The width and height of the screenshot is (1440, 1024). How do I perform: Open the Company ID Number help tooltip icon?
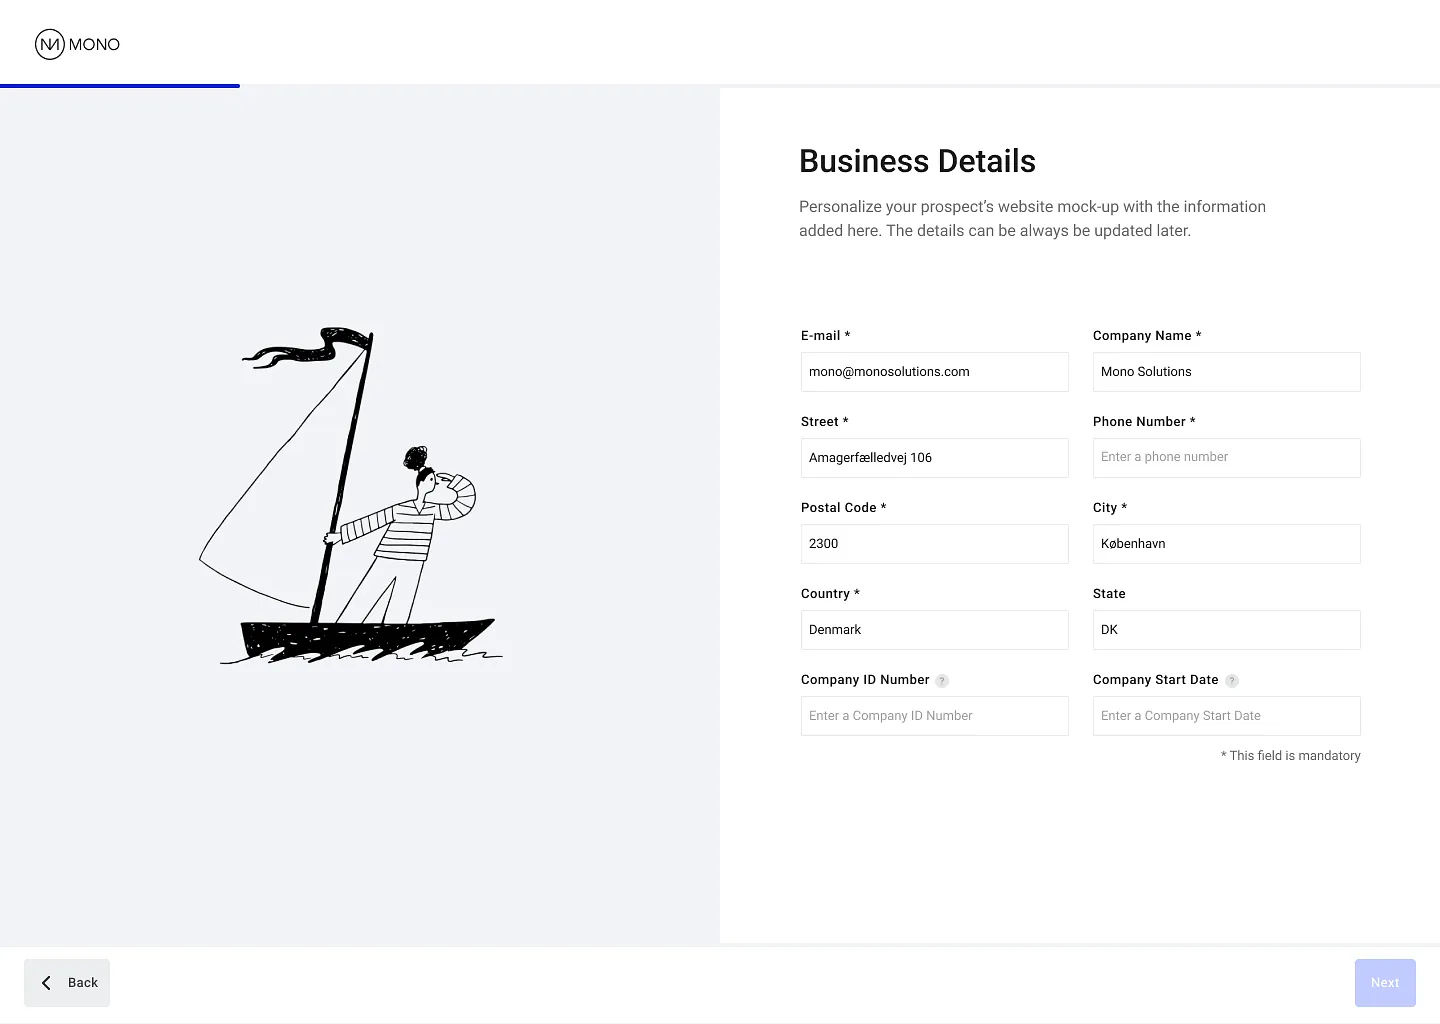[942, 681]
